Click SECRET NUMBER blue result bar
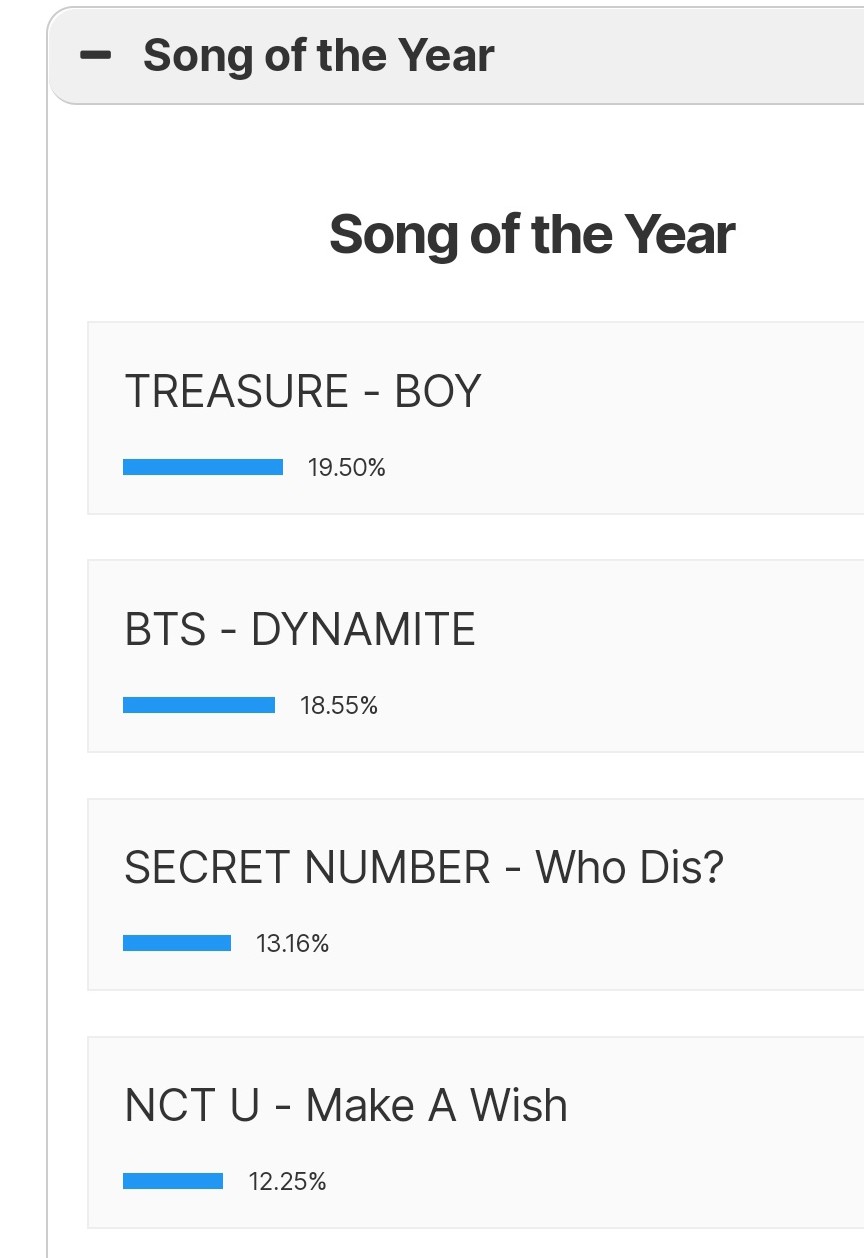 177,943
